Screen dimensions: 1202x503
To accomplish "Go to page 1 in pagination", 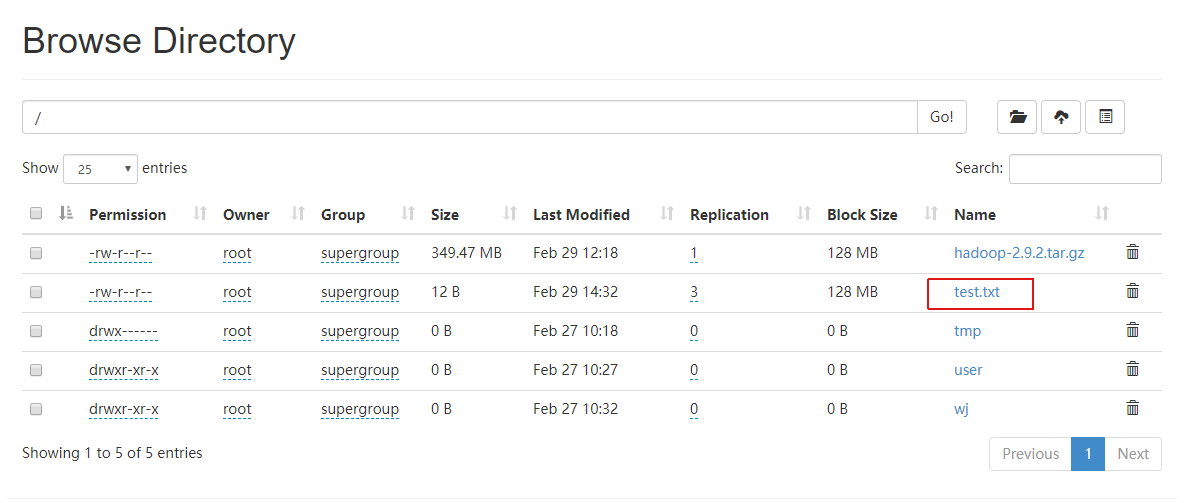I will tap(1088, 454).
